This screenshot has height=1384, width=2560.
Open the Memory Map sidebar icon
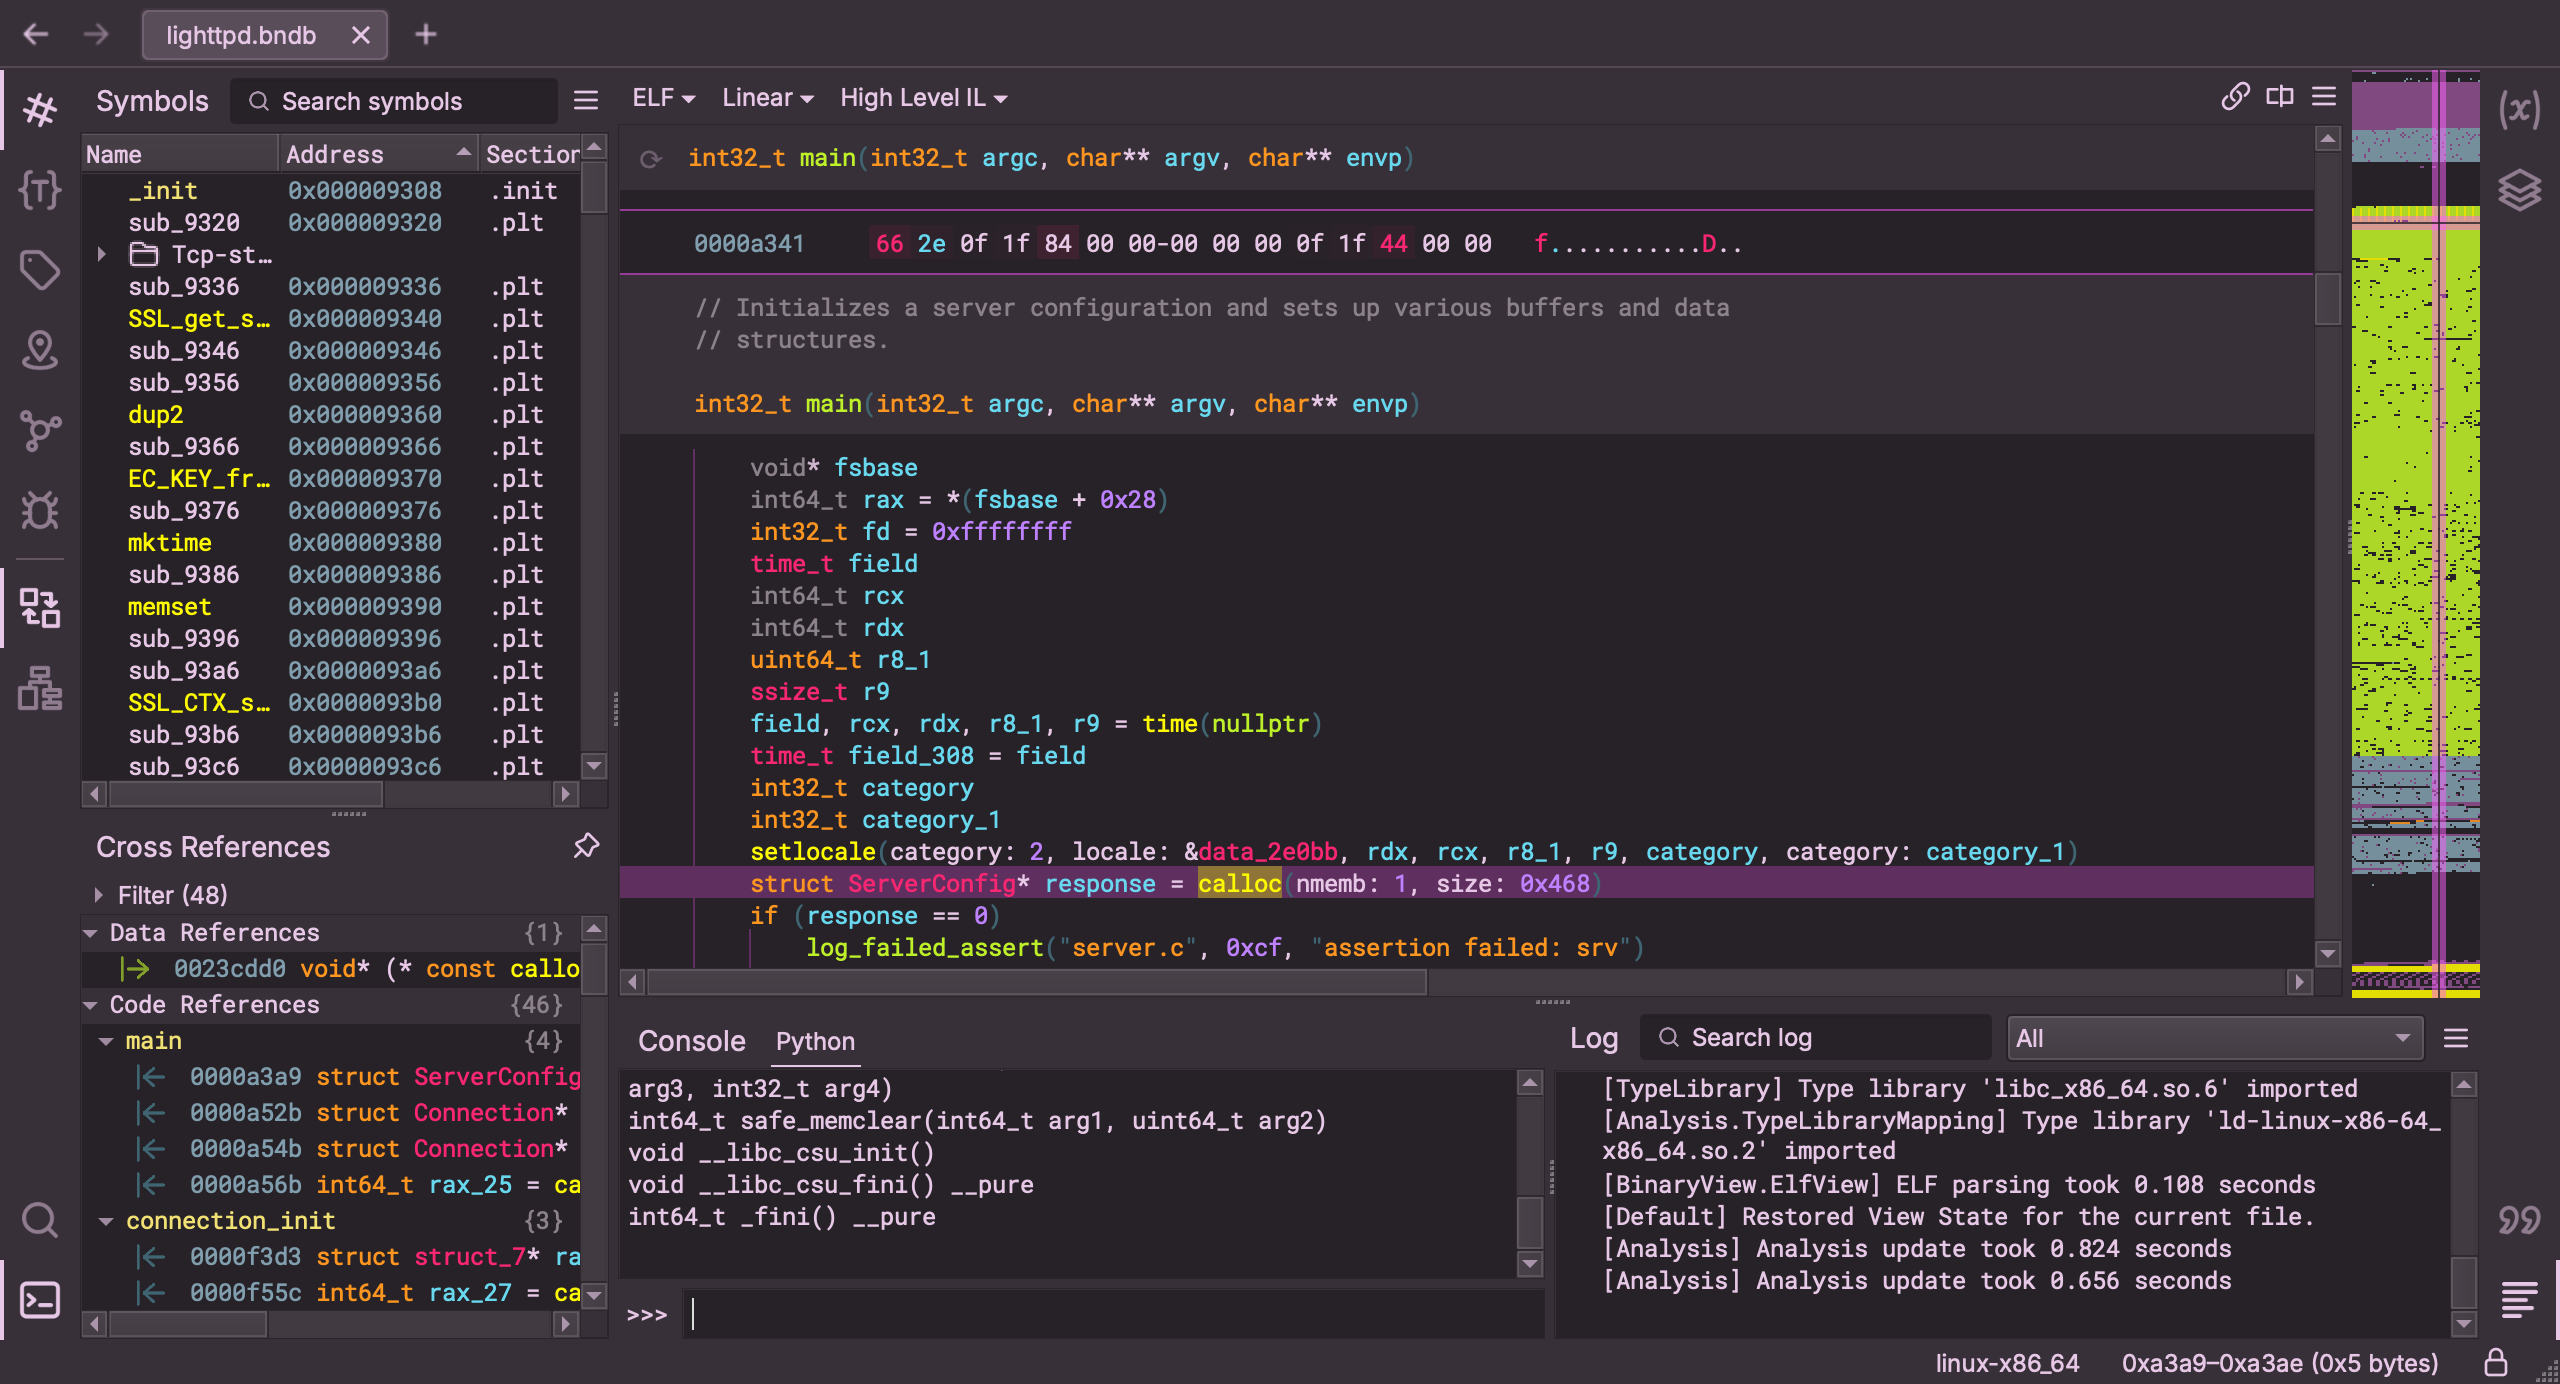(40, 689)
